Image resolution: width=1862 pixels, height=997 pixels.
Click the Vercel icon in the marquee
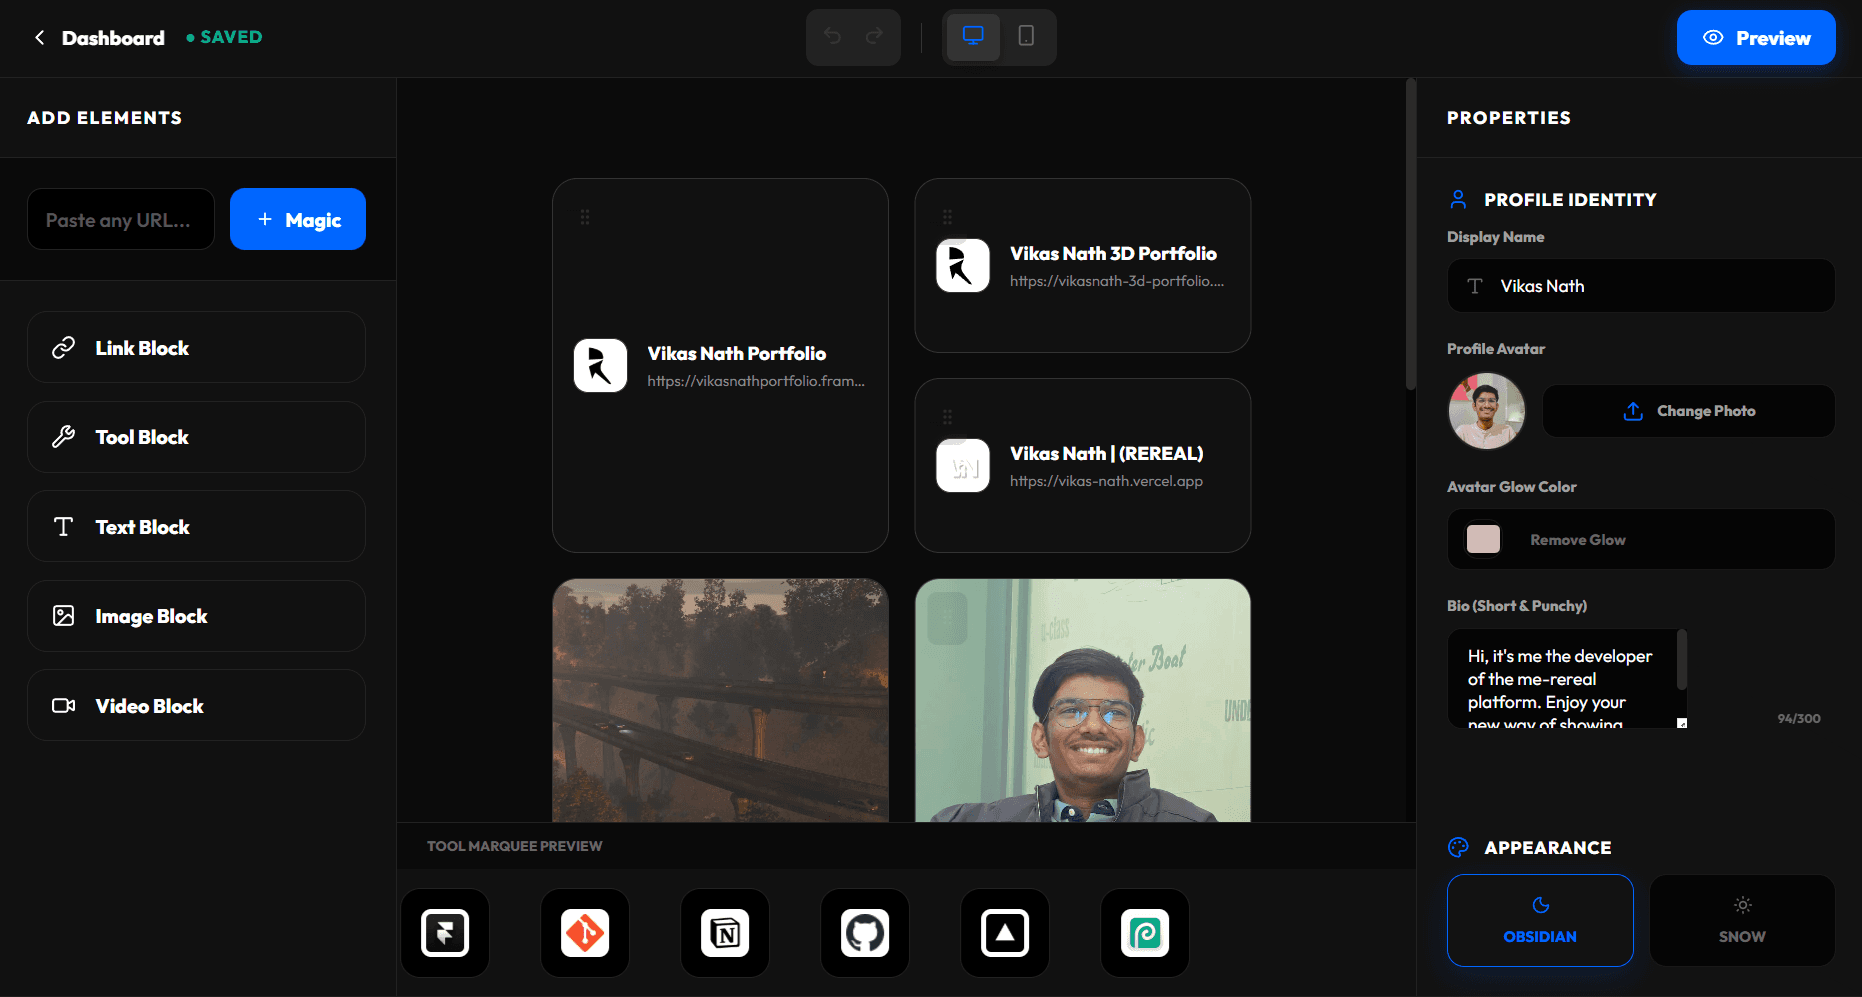coord(1004,932)
